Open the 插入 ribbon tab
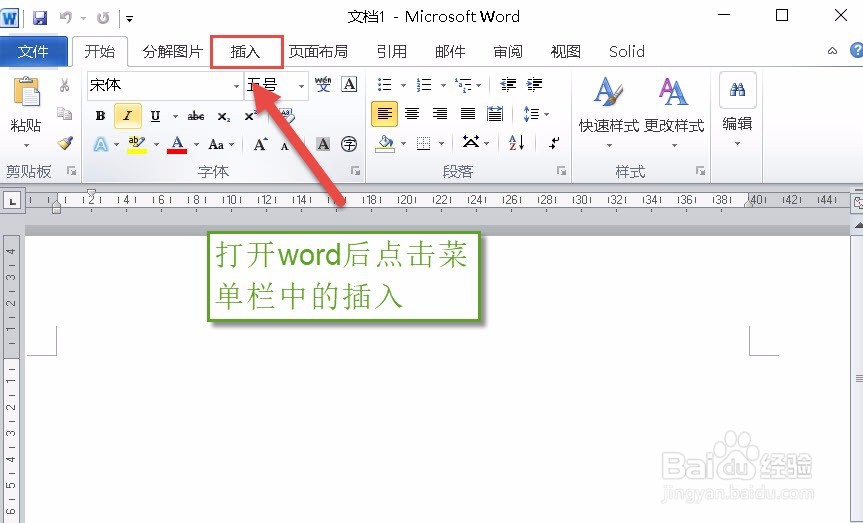Viewport: 863px width, 523px height. [246, 52]
